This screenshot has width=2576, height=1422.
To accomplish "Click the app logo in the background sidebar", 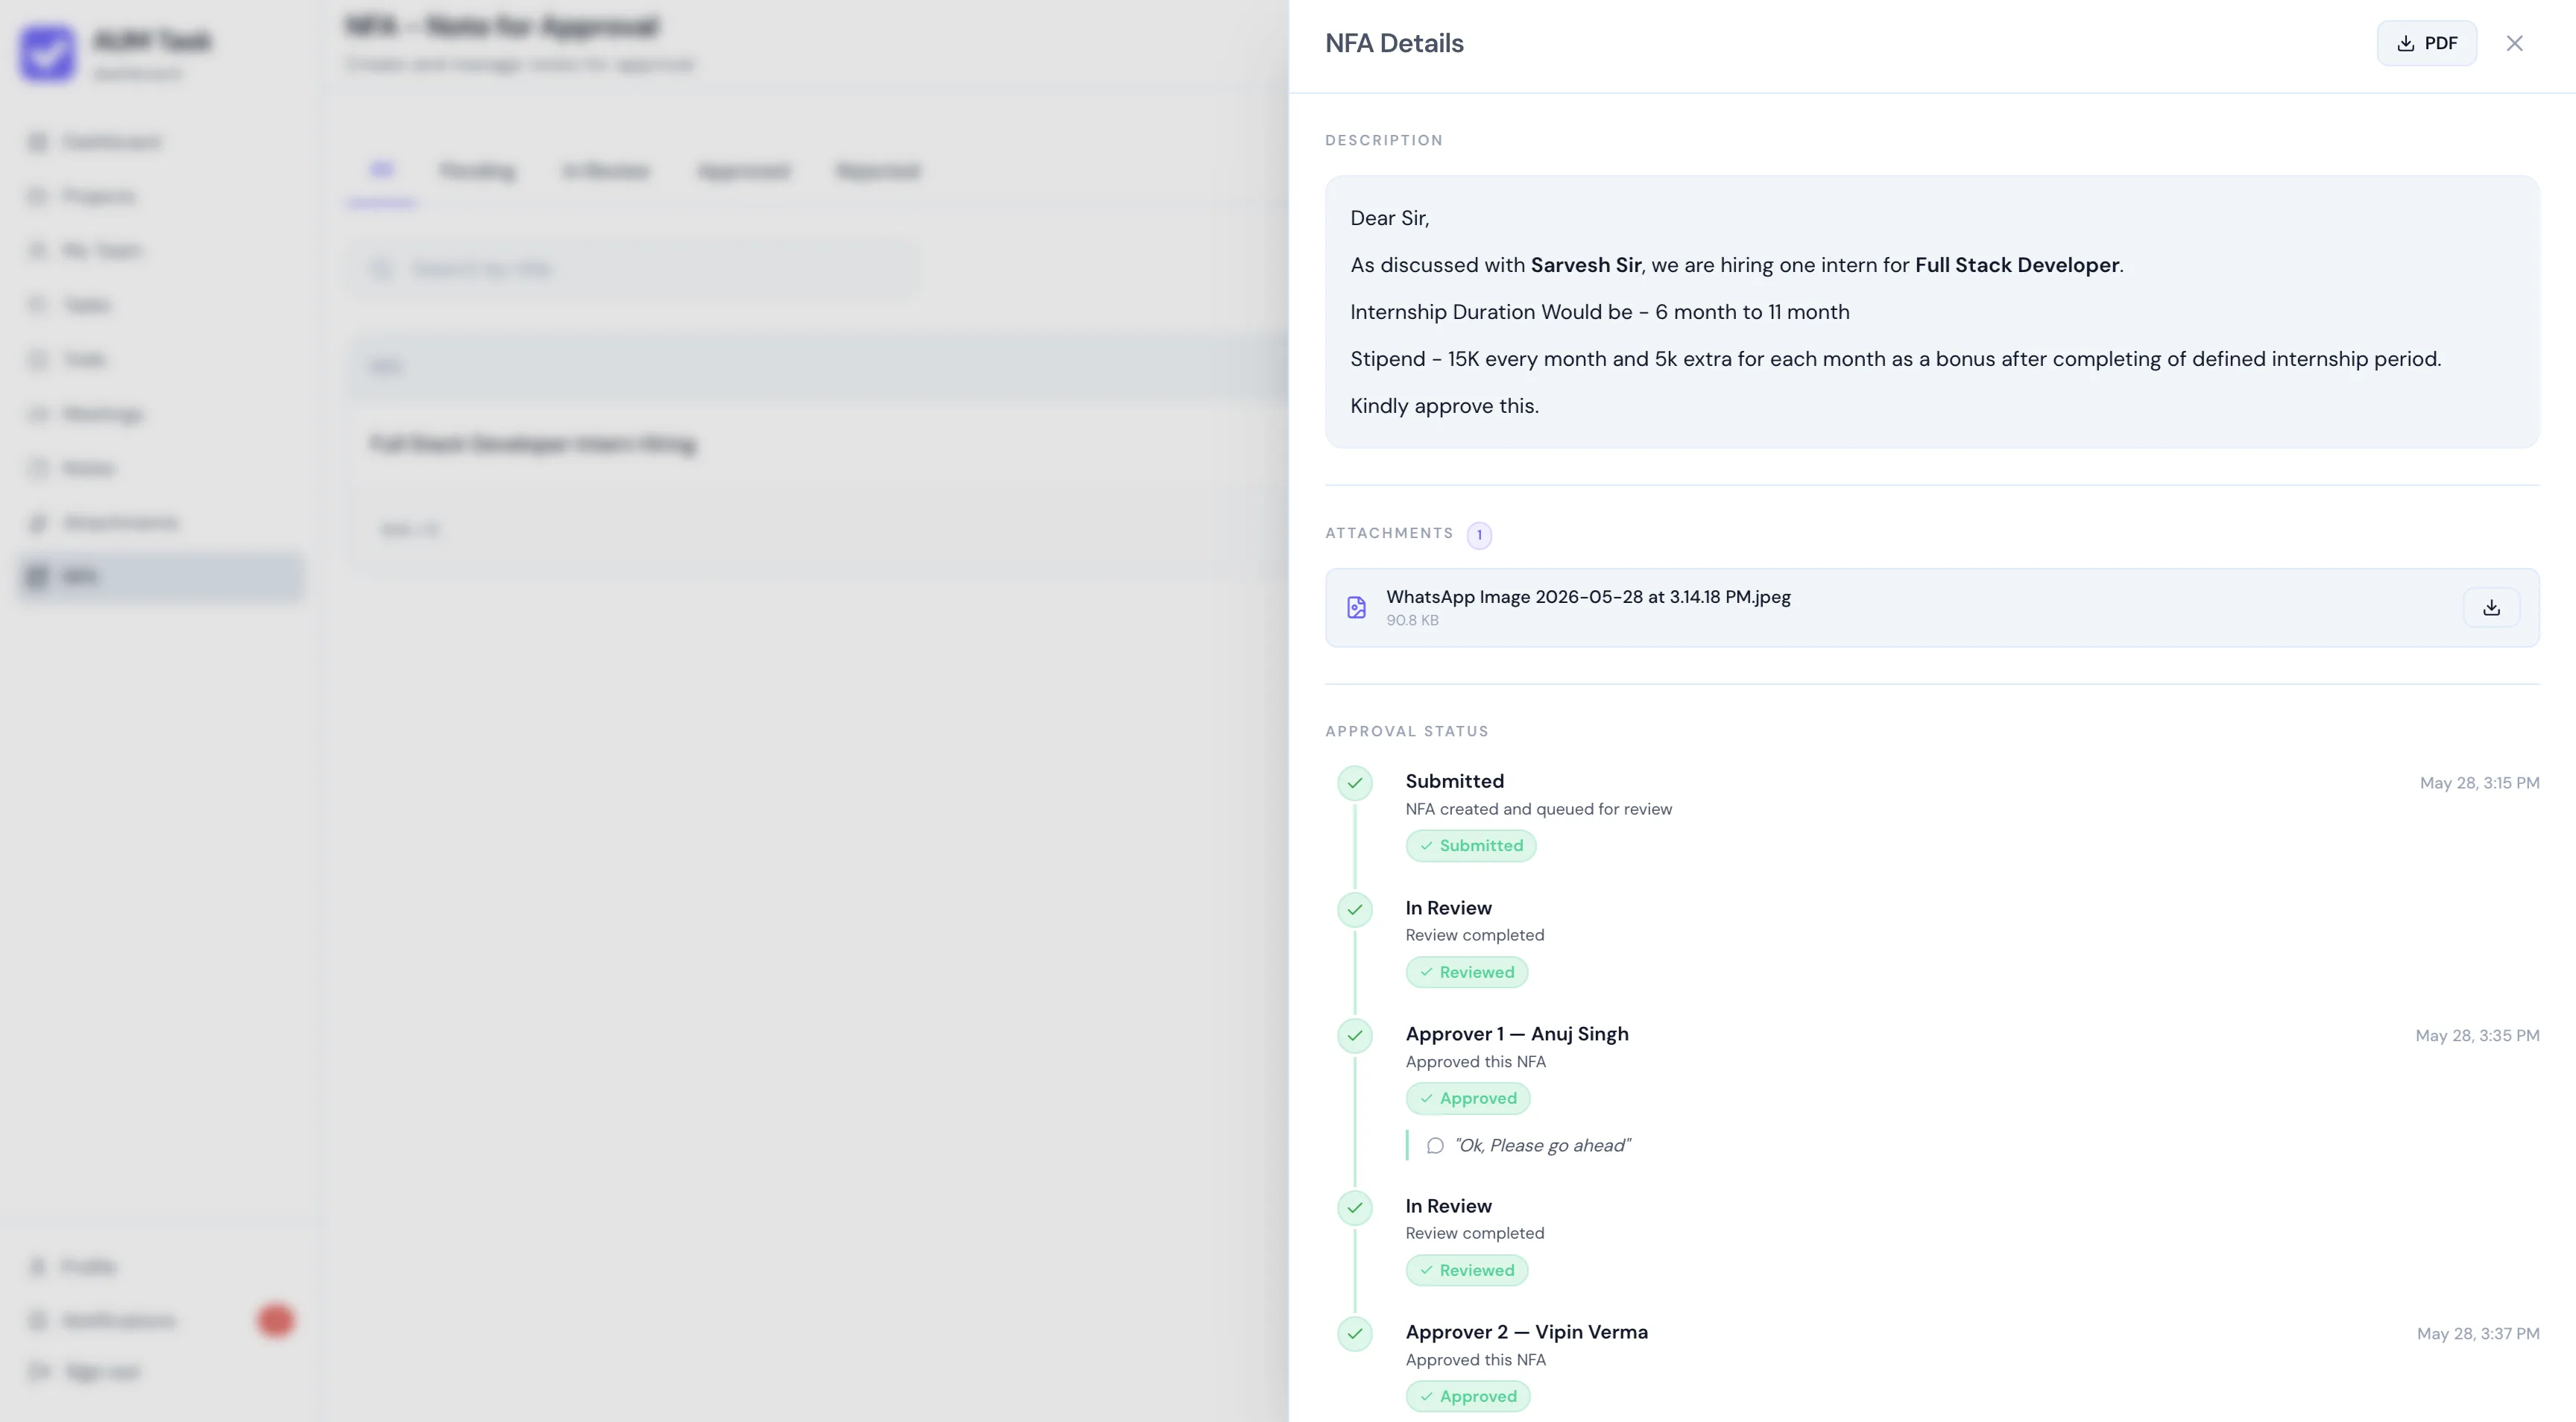I will [x=47, y=53].
